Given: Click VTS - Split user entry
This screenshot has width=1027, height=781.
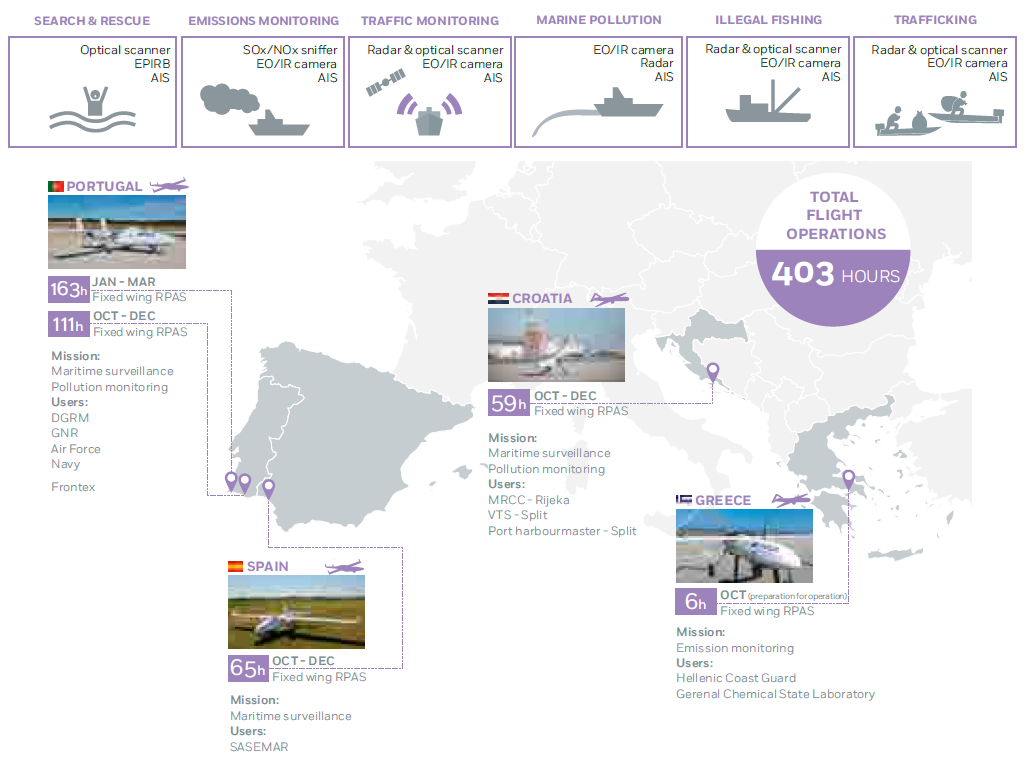Looking at the screenshot, I should (x=517, y=515).
